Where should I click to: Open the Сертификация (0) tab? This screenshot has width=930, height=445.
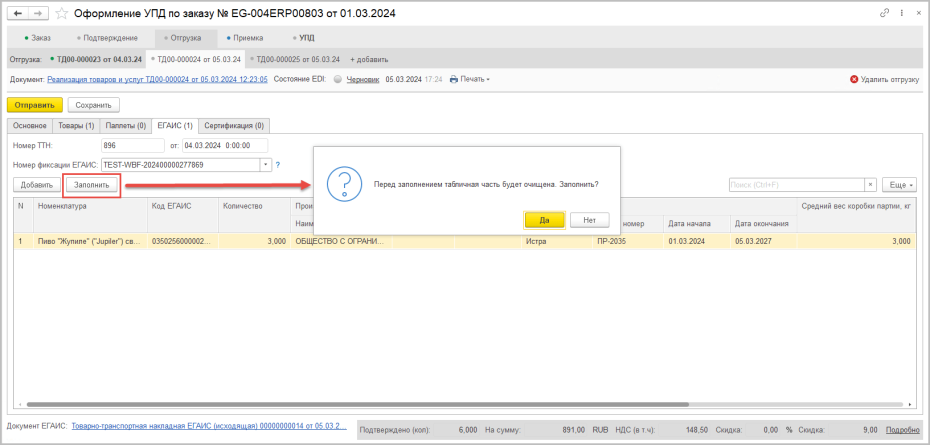click(x=234, y=126)
